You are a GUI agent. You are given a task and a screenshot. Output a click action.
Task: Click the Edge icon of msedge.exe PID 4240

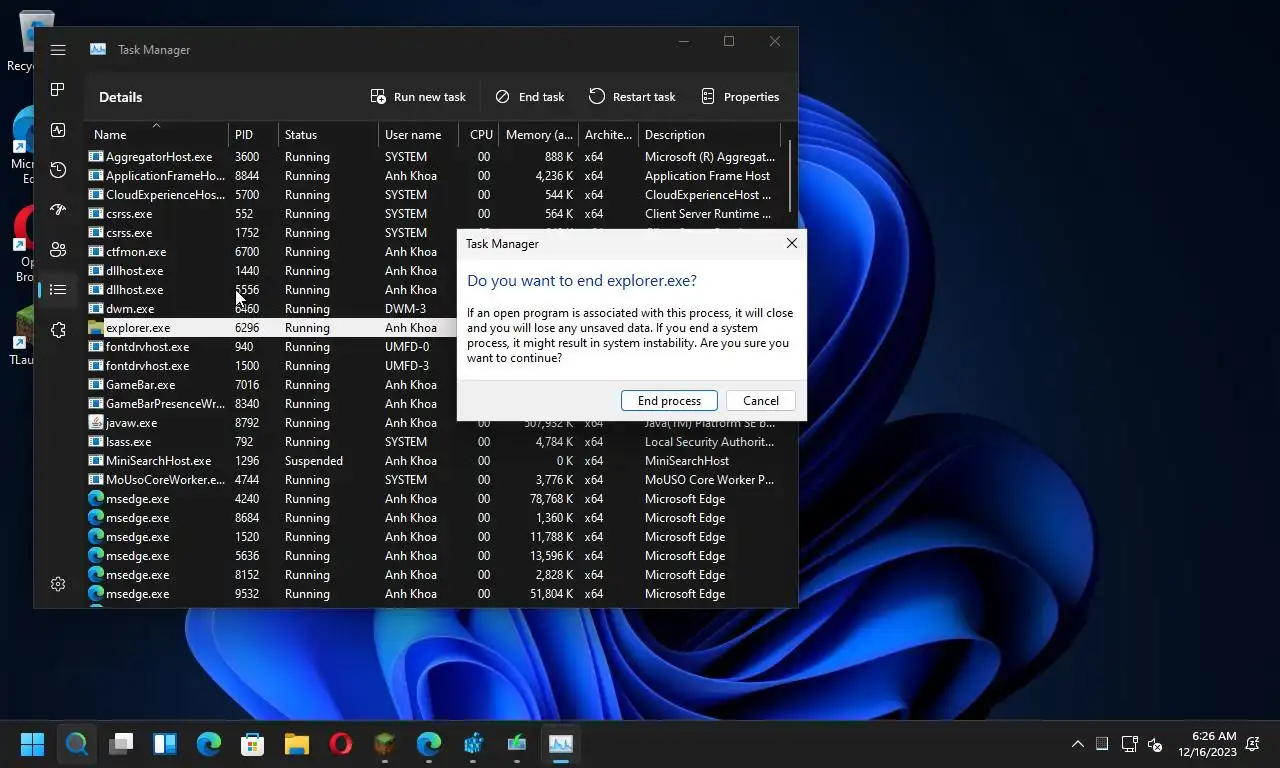tap(96, 499)
